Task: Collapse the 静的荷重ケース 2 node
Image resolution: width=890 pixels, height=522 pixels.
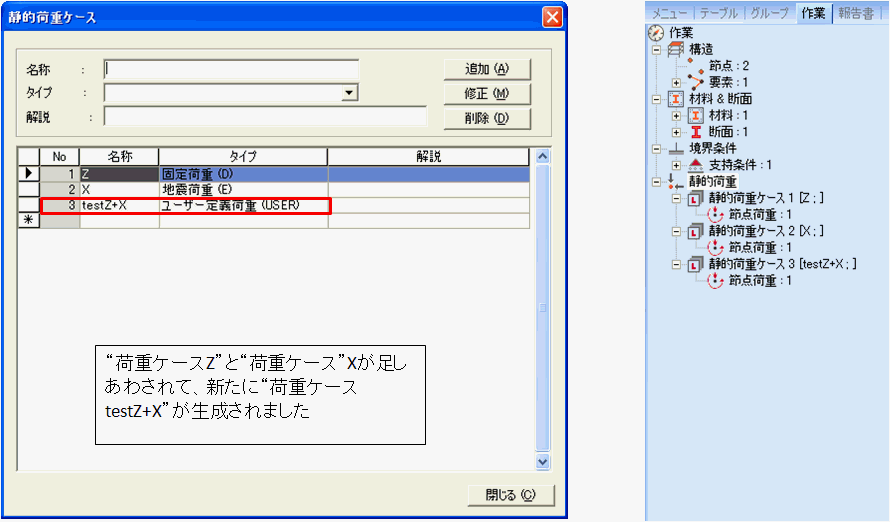Action: pyautogui.click(x=676, y=231)
